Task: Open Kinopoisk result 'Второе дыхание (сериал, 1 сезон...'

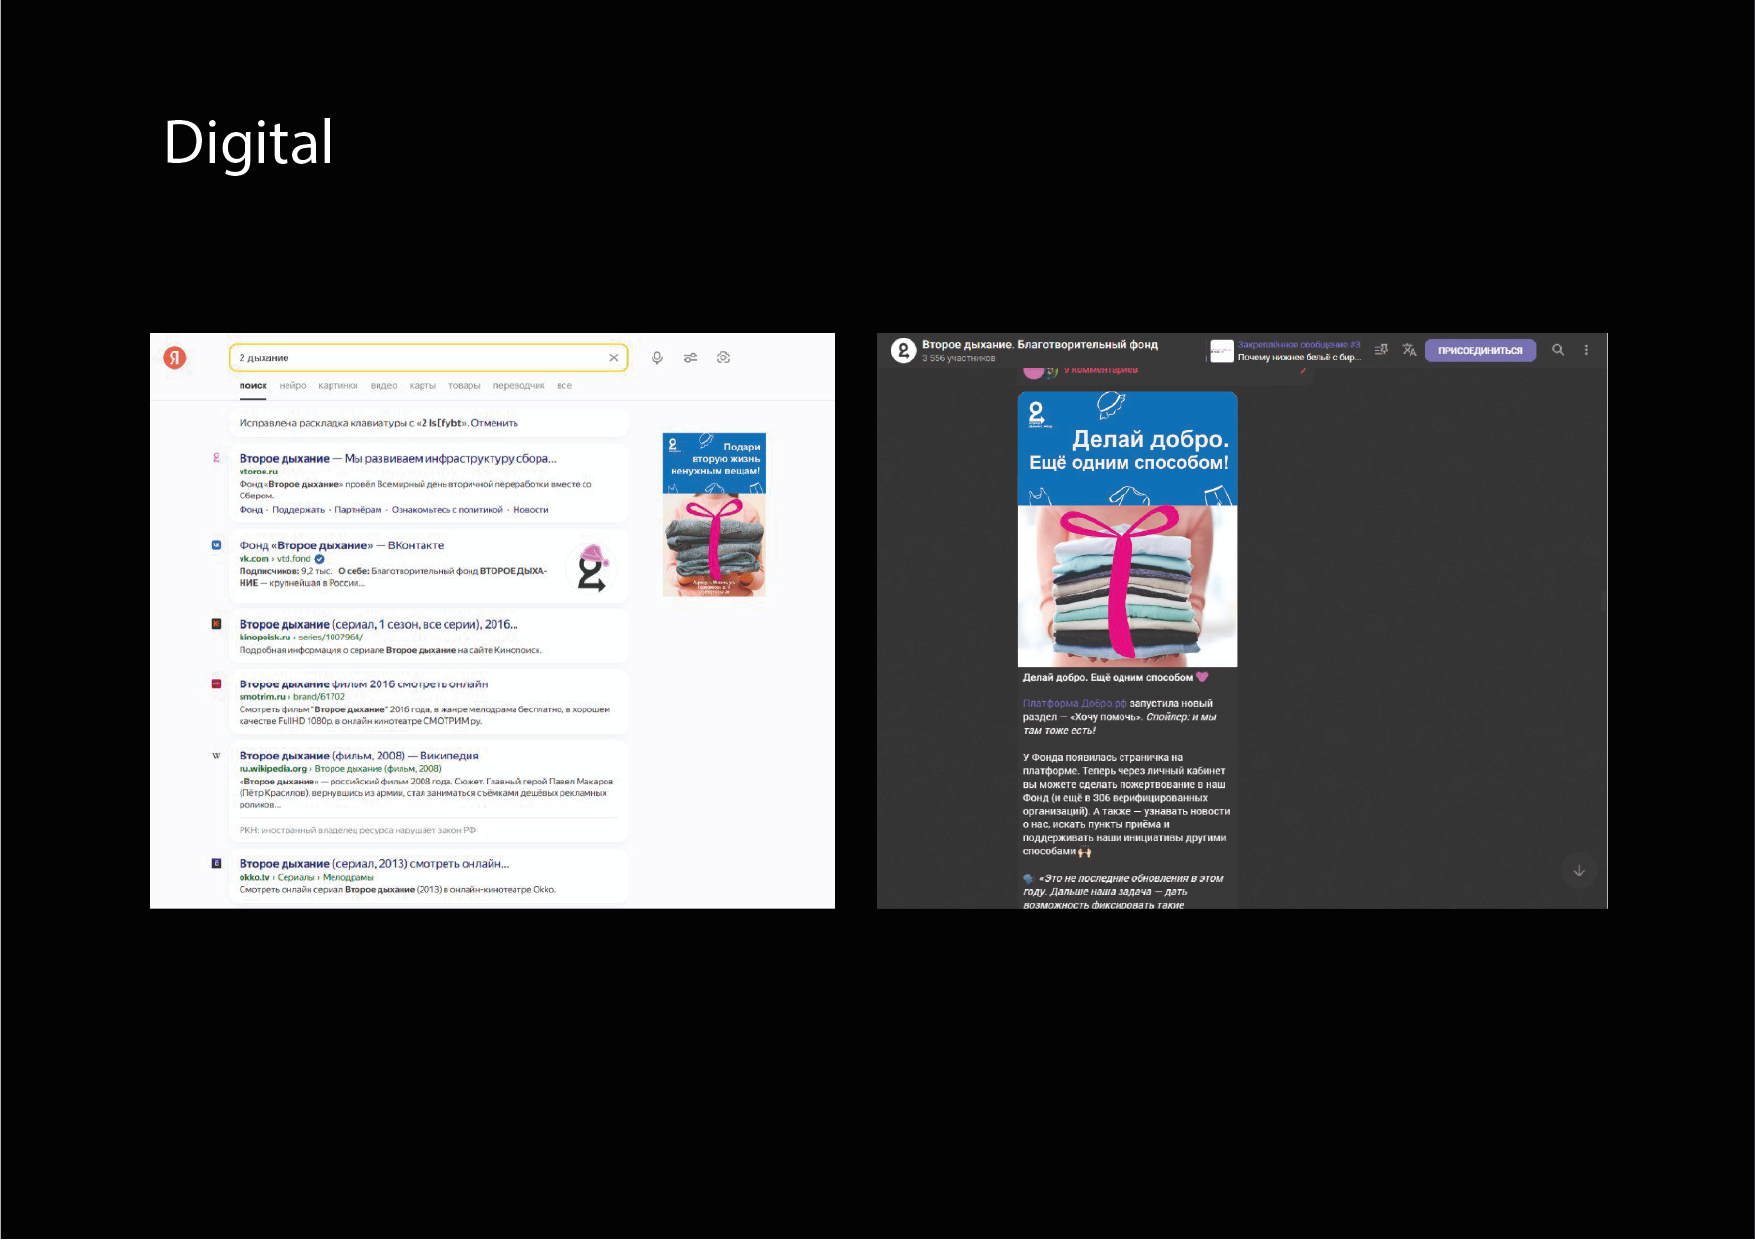Action: [x=379, y=625]
